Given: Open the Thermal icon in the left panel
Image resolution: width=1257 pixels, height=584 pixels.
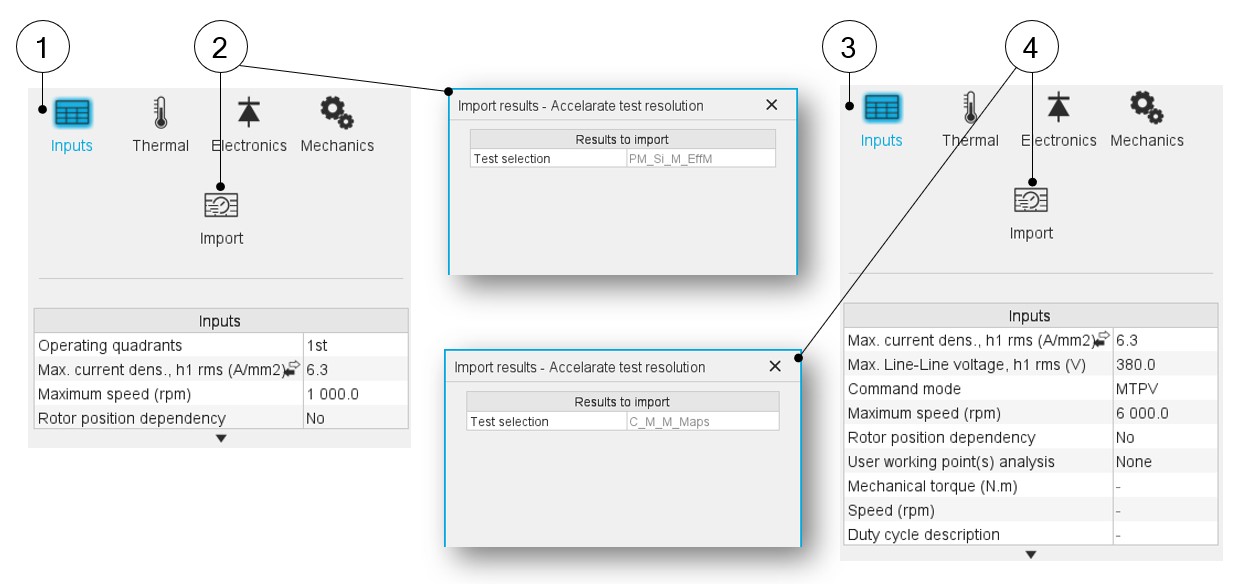Looking at the screenshot, I should click(160, 114).
